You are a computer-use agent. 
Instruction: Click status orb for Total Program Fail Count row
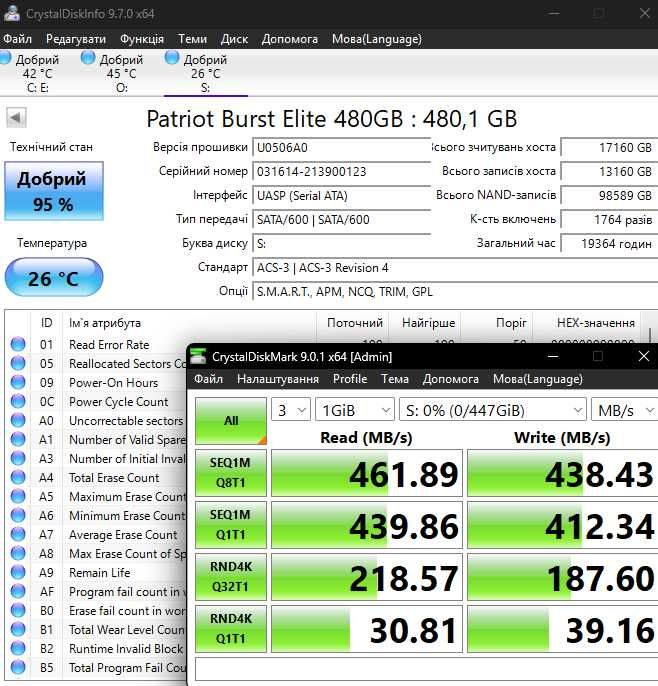[x=18, y=667]
